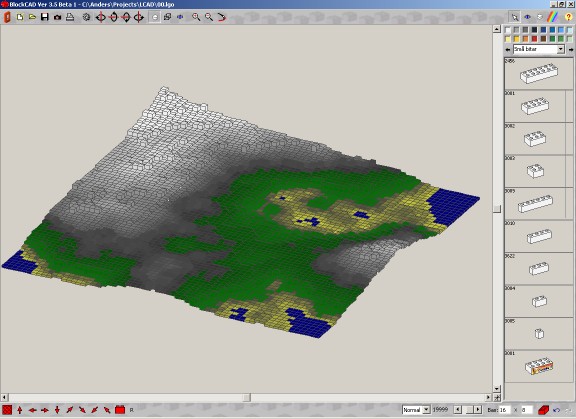
Task: Pick the black color swatch
Action: [534, 30]
